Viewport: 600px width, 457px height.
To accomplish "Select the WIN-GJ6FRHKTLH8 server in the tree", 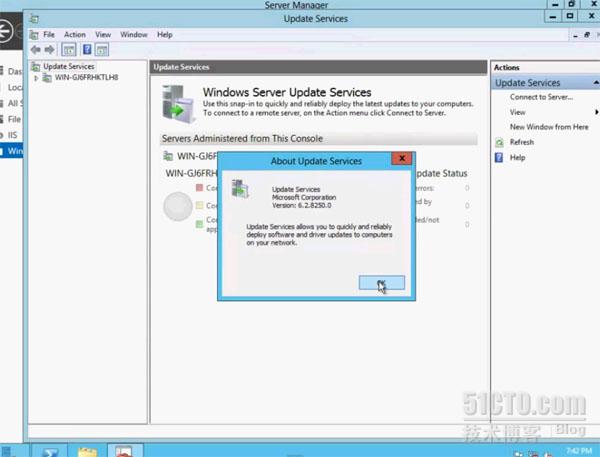I will (x=86, y=77).
